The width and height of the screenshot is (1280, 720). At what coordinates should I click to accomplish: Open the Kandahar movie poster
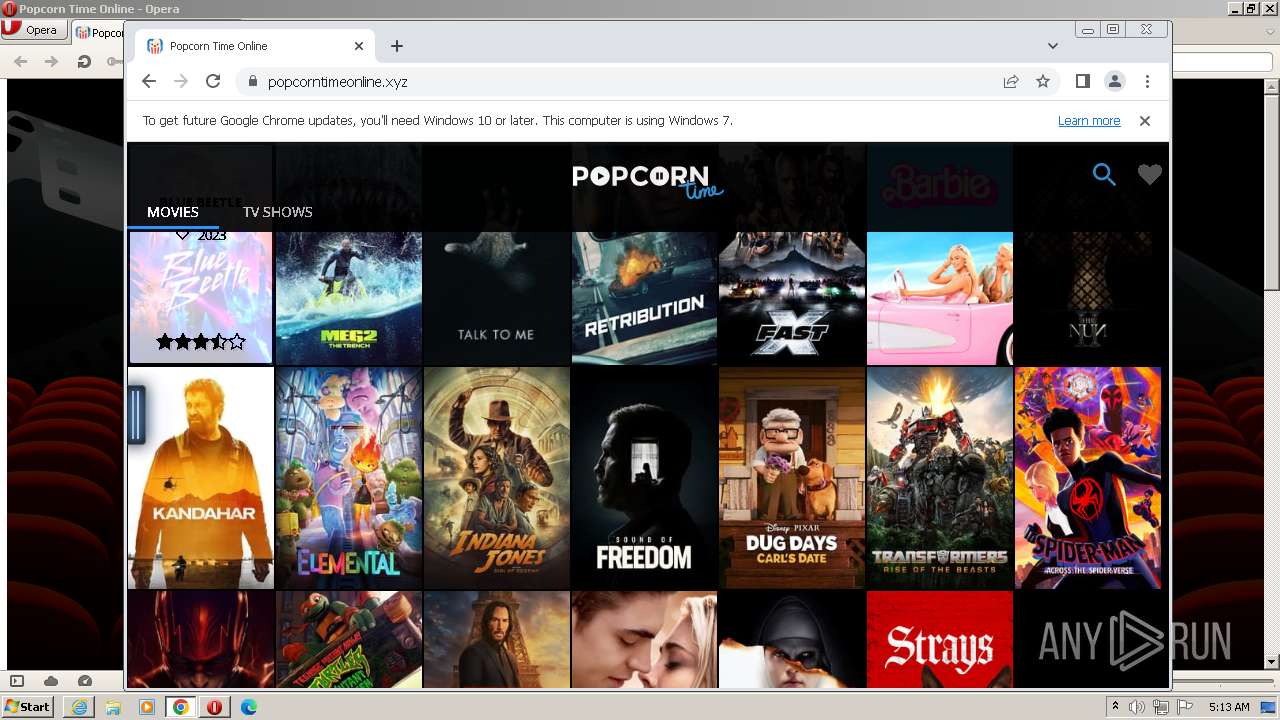point(200,478)
